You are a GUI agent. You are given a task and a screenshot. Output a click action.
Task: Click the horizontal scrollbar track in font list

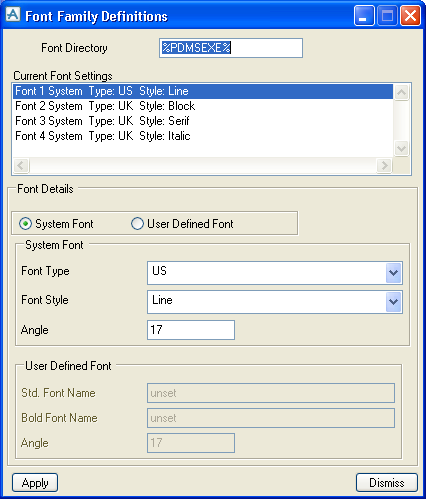pos(203,165)
